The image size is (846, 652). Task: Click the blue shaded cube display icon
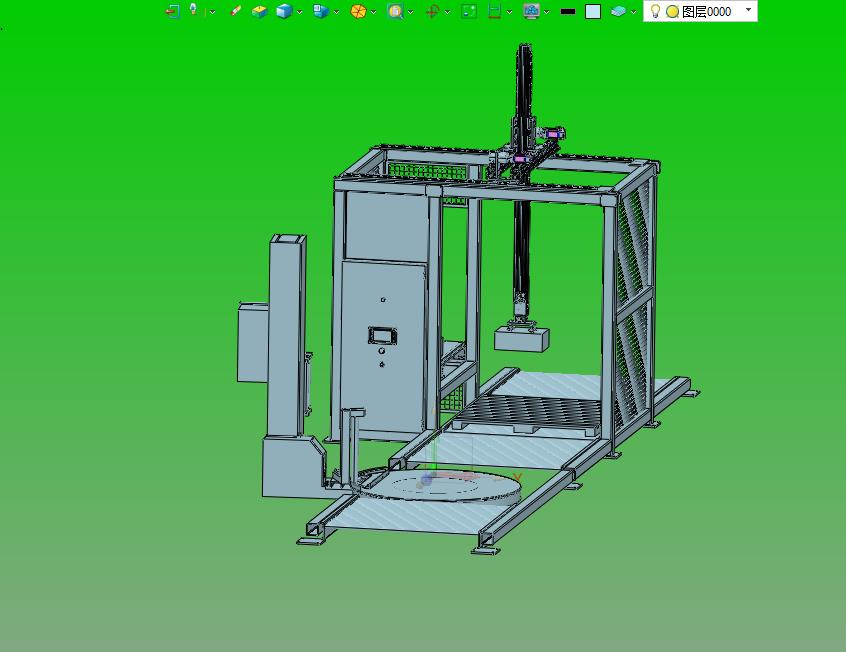coord(284,11)
